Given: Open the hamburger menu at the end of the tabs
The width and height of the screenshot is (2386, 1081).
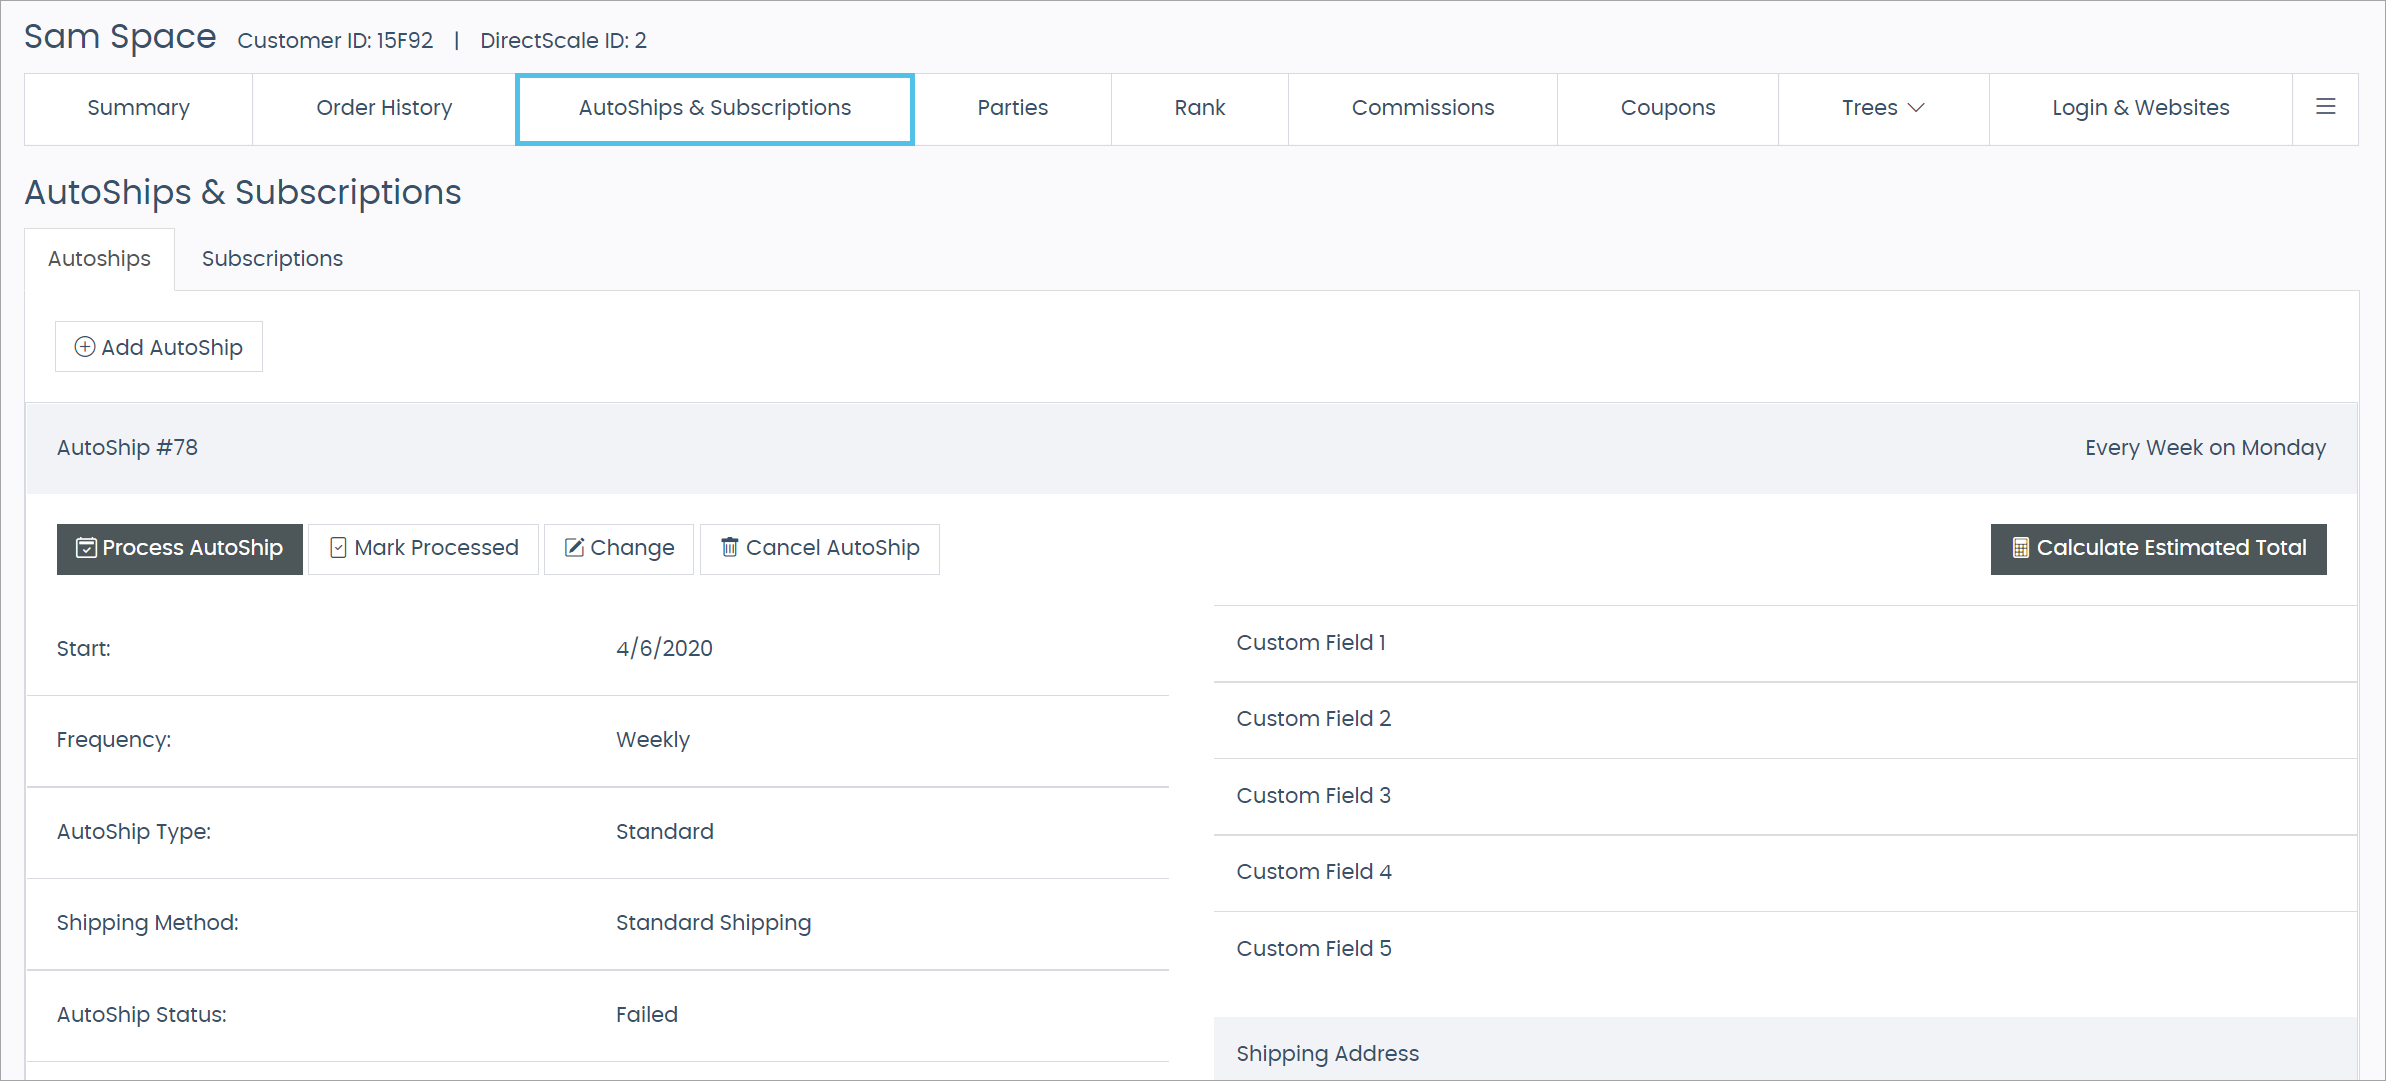Looking at the screenshot, I should [x=2326, y=107].
